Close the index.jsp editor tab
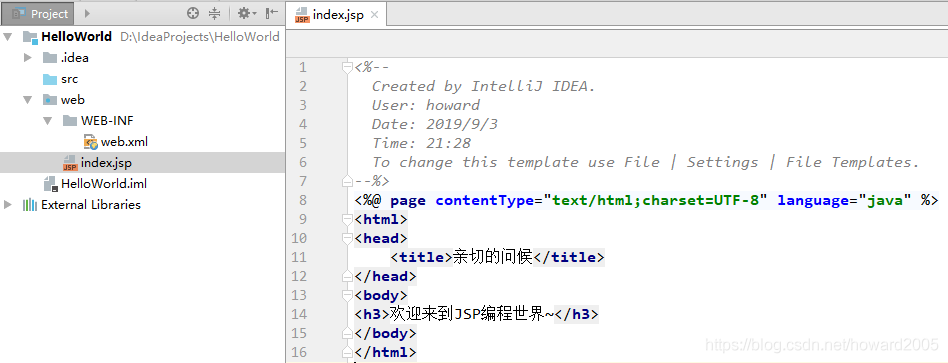This screenshot has width=948, height=363. point(374,15)
